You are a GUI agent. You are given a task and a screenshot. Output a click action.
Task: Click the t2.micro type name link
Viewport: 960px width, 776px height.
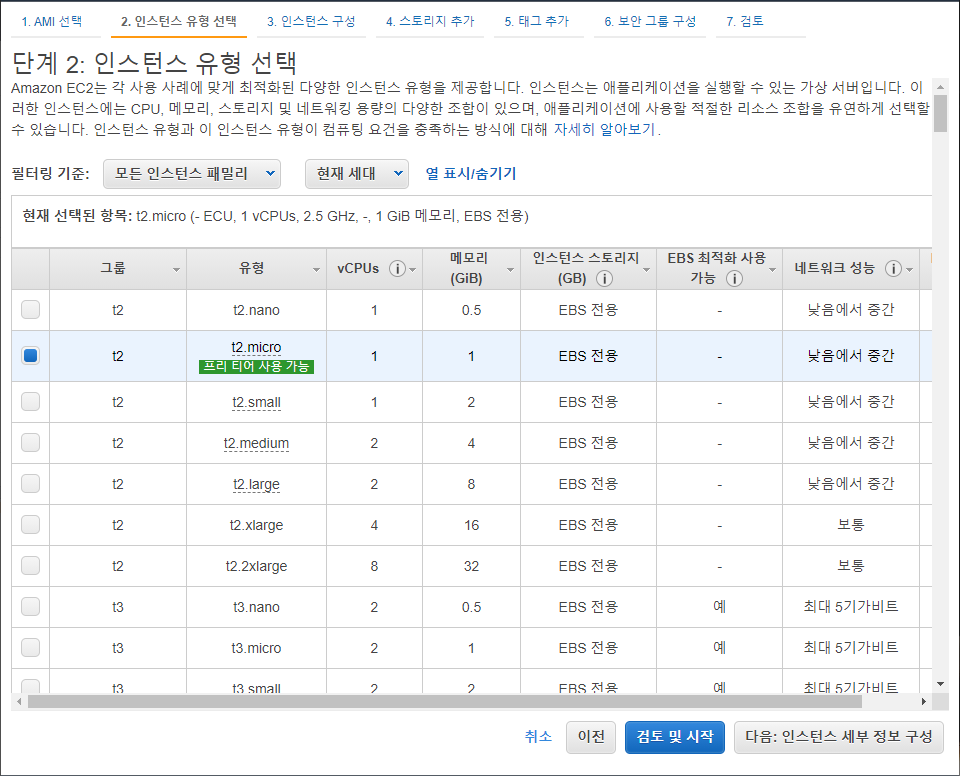(x=257, y=347)
